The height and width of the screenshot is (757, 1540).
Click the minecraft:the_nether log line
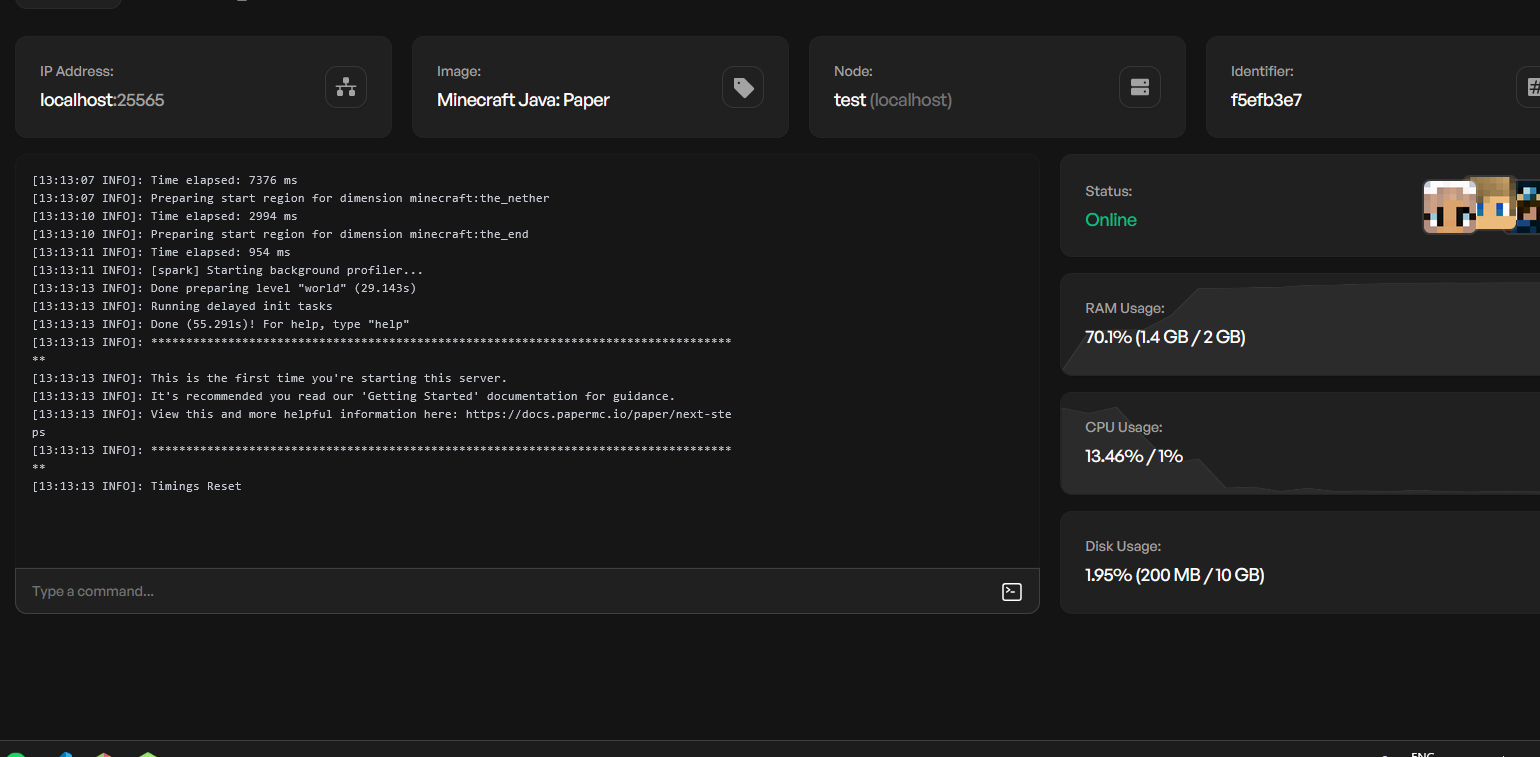pyautogui.click(x=291, y=198)
